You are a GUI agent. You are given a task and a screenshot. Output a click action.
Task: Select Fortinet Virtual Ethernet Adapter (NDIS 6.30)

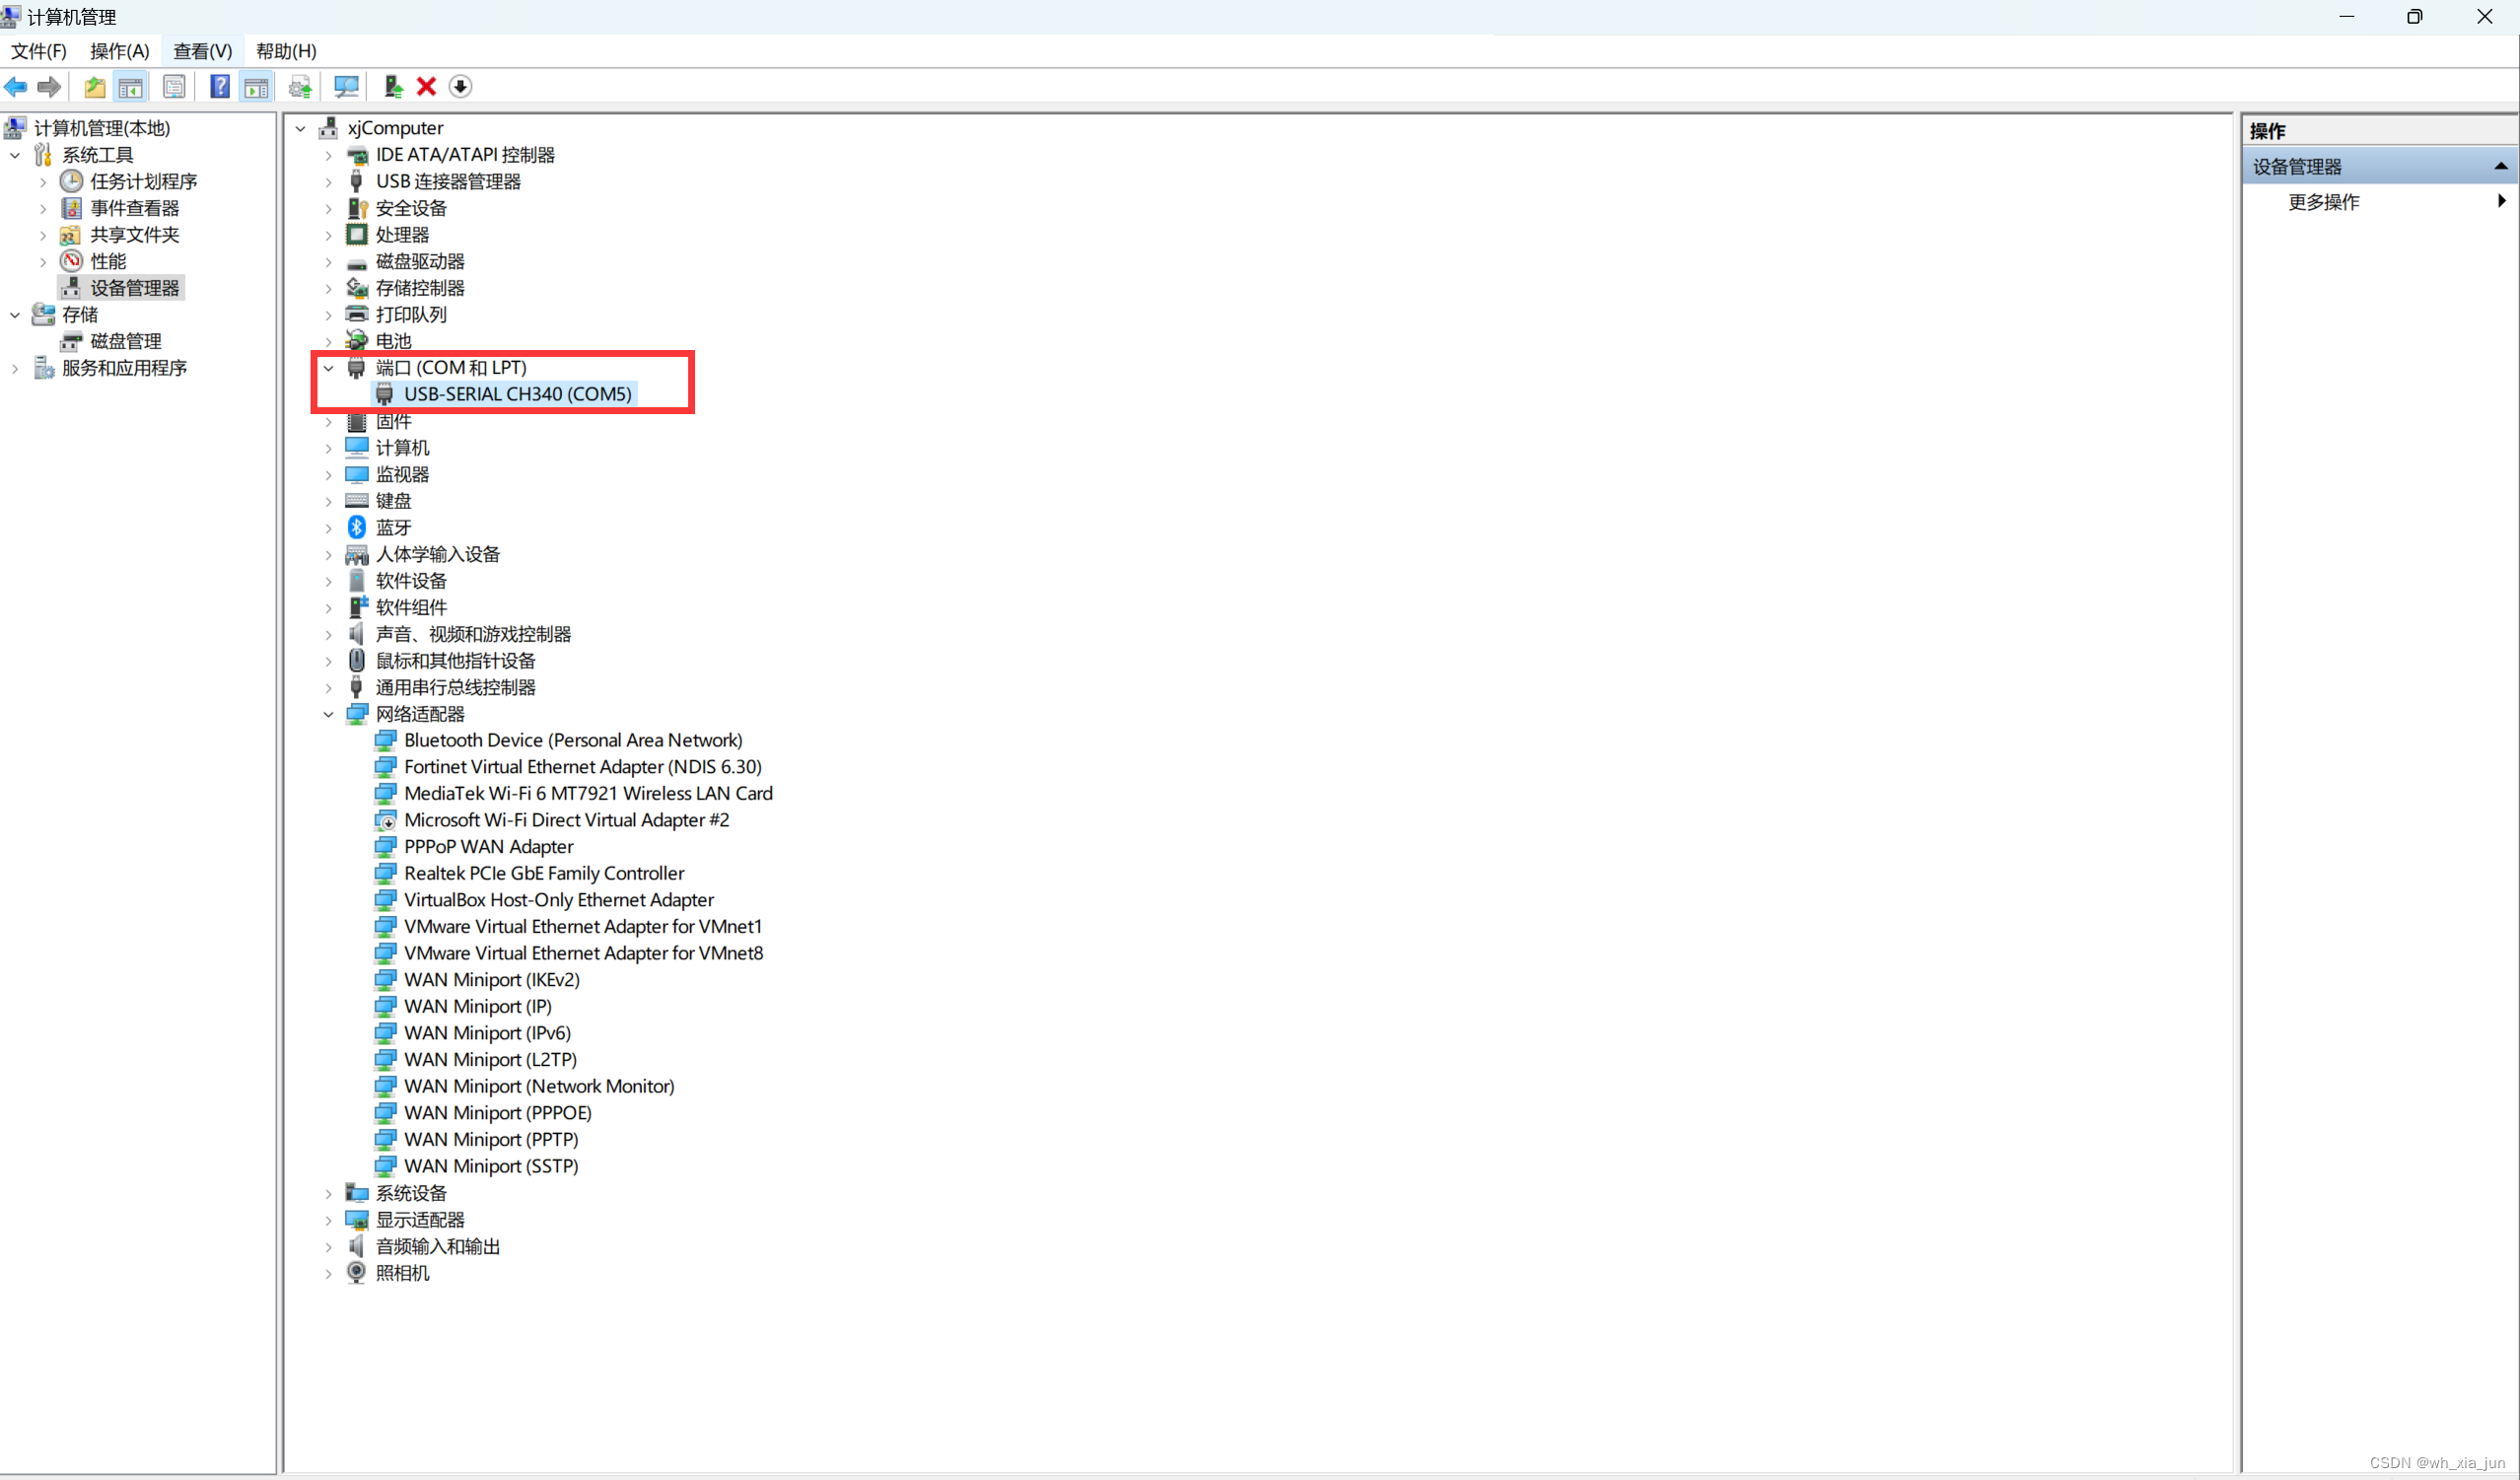(583, 766)
